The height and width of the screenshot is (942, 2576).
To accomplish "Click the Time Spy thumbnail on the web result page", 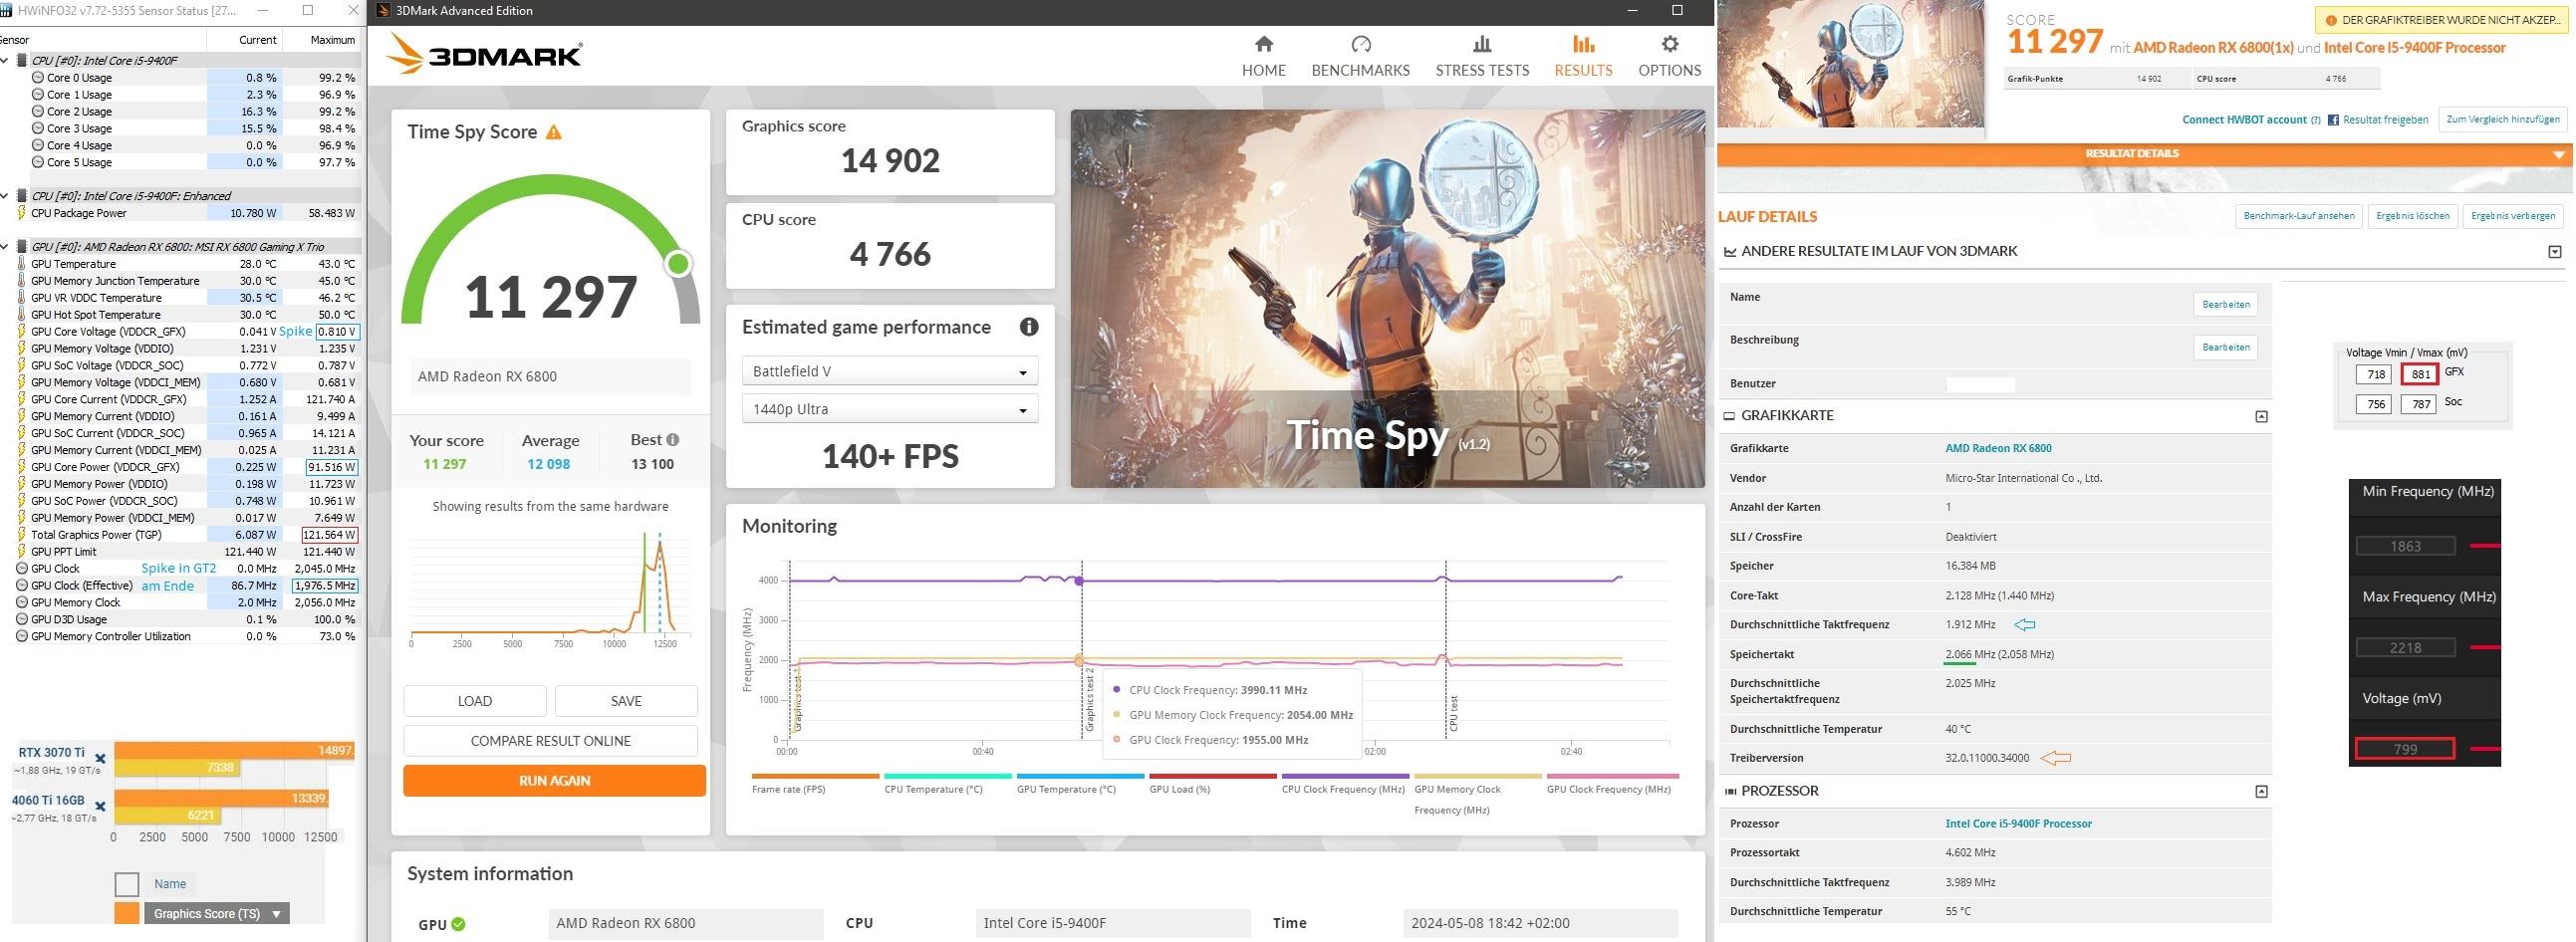I will pos(1850,64).
